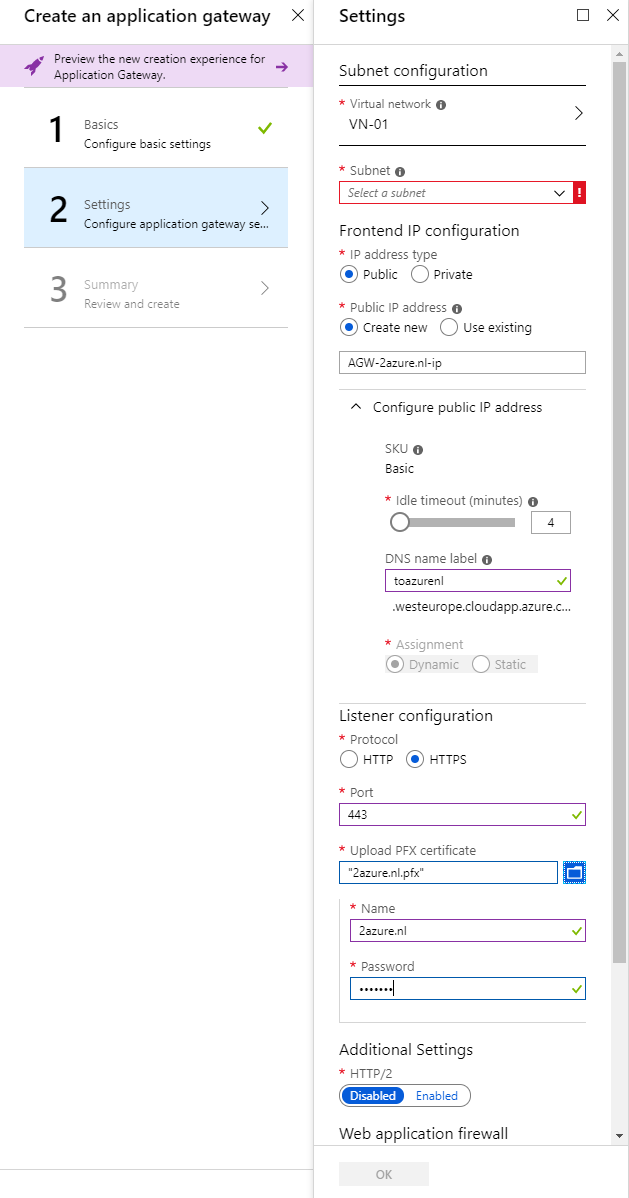Screen dimensions: 629x1198
Task: Click the scrollbar down arrow
Action: coord(619,1136)
